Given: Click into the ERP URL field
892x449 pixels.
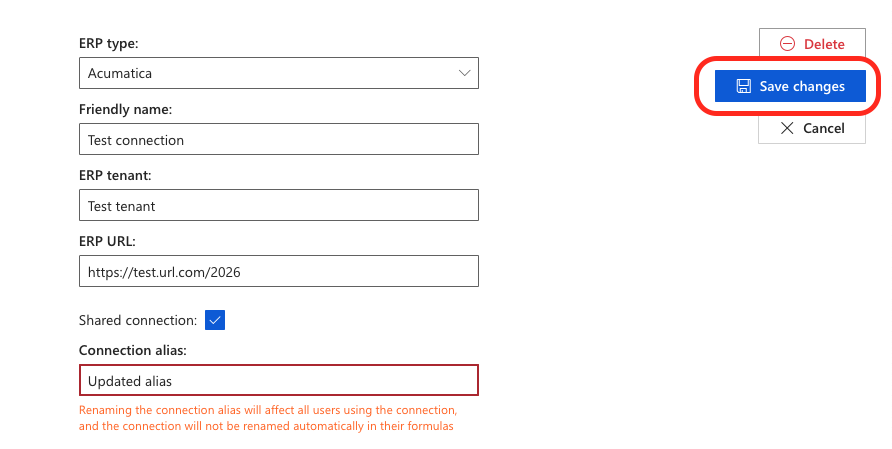Looking at the screenshot, I should 278,271.
